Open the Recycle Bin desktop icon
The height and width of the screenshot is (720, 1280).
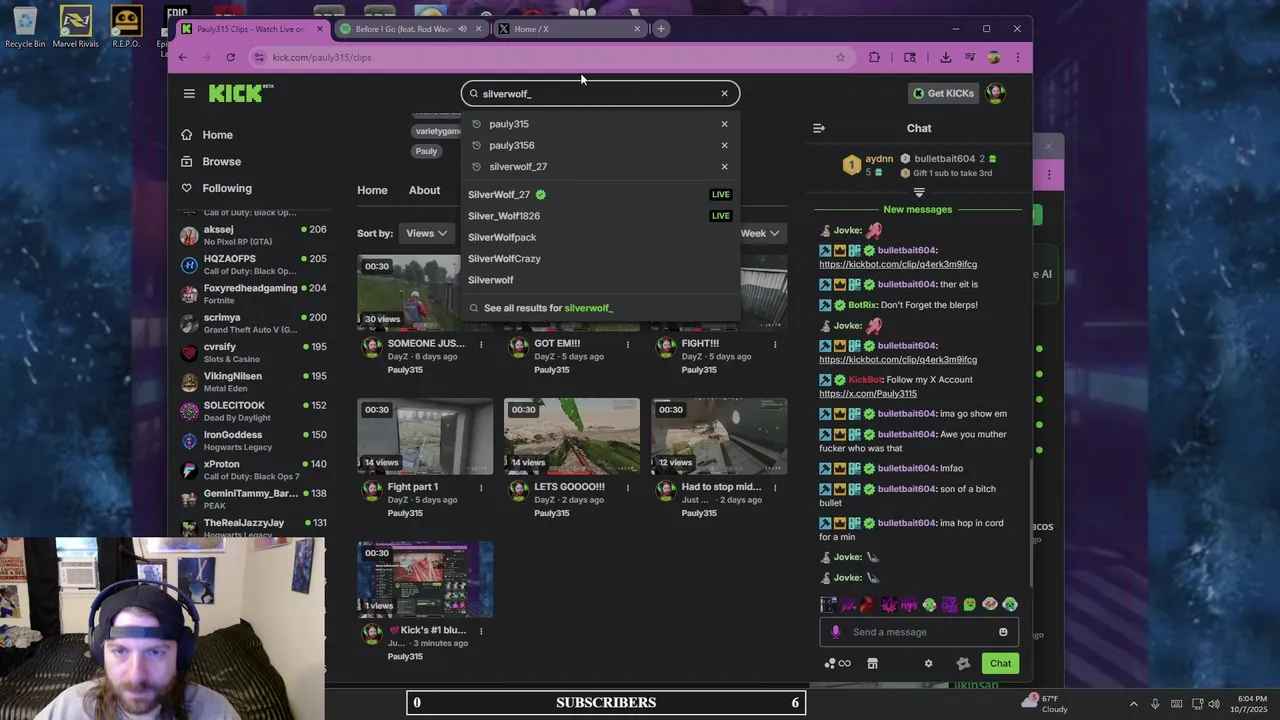(25, 27)
